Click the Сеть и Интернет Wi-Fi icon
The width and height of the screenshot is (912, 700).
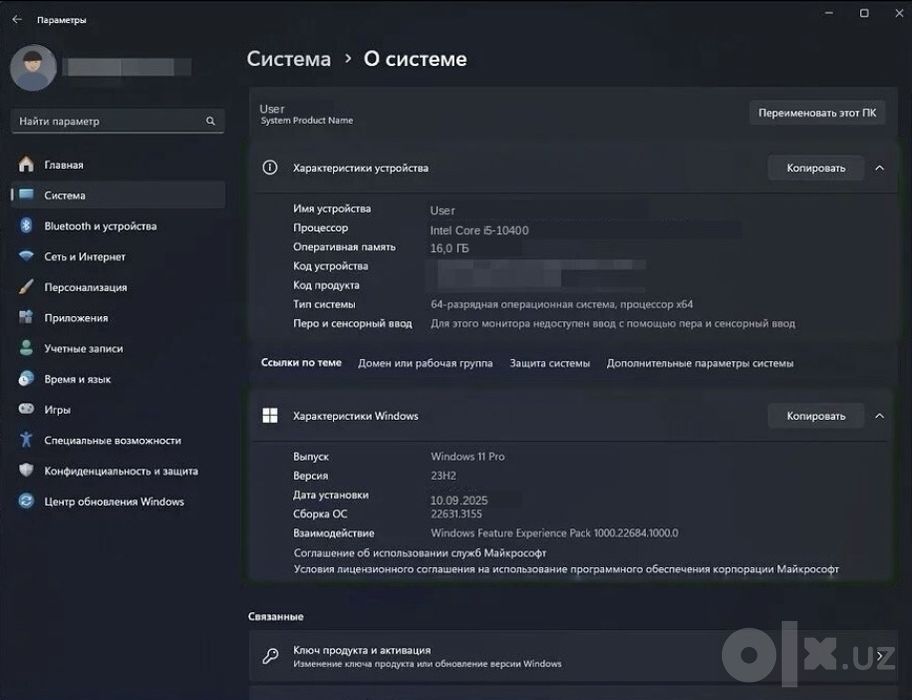point(26,256)
